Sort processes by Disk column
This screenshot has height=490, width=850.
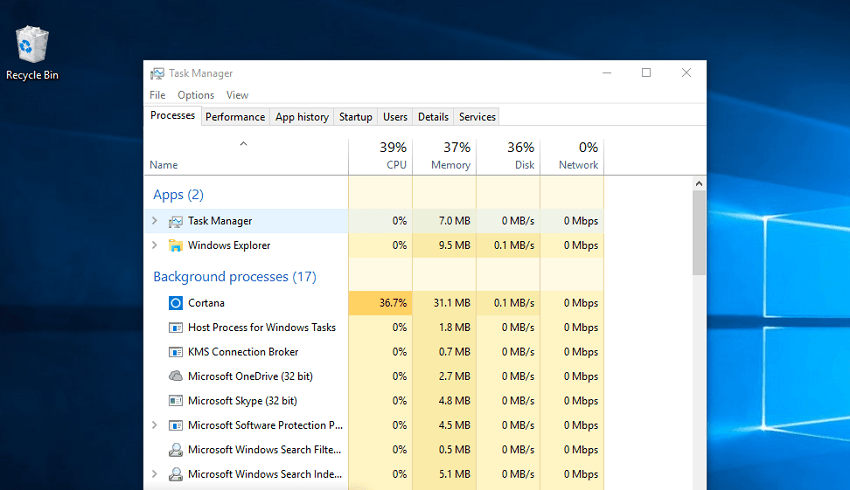[x=508, y=157]
